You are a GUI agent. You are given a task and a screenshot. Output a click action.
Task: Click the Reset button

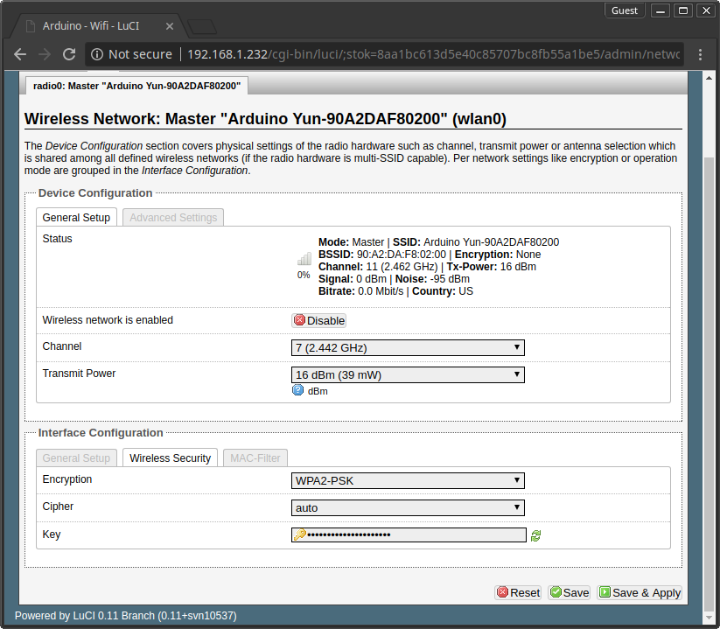[x=518, y=593]
